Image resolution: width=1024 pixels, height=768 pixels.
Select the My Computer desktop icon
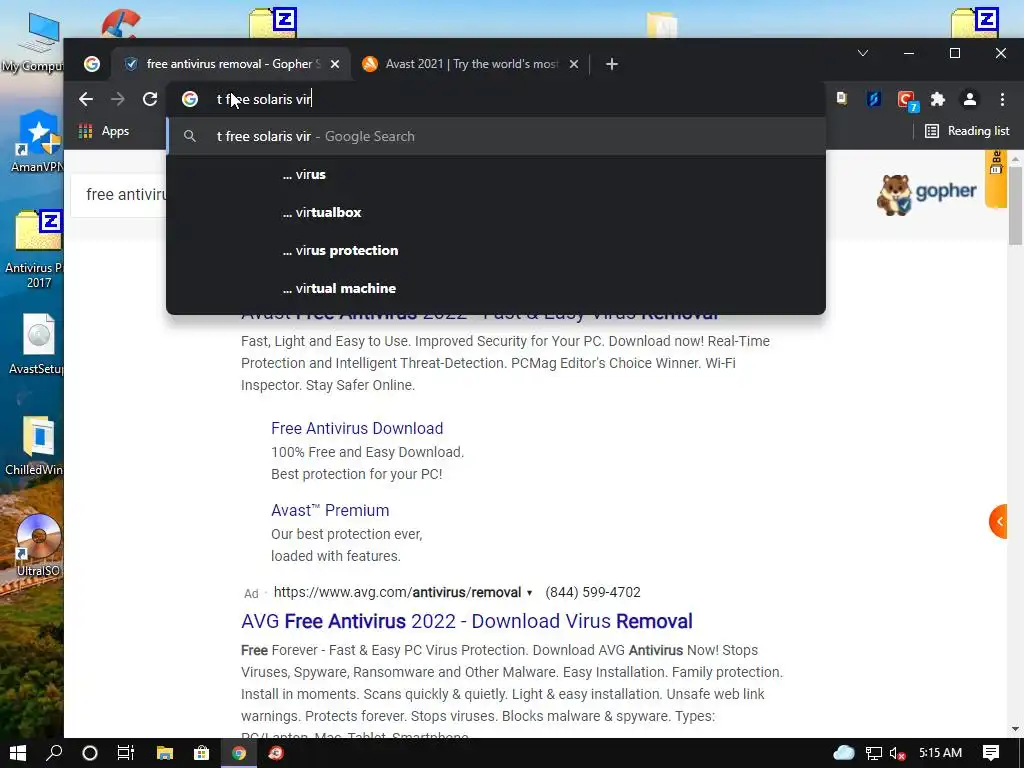point(36,42)
